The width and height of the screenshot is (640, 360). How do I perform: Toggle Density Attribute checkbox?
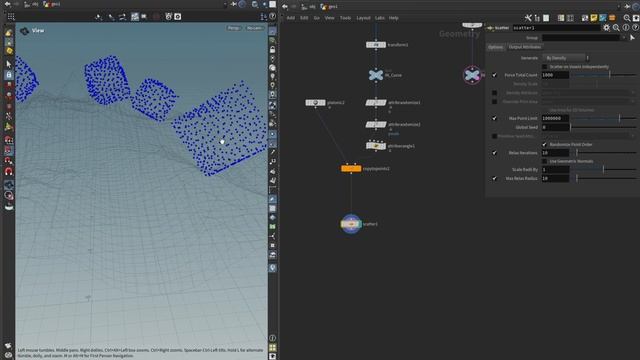494,93
